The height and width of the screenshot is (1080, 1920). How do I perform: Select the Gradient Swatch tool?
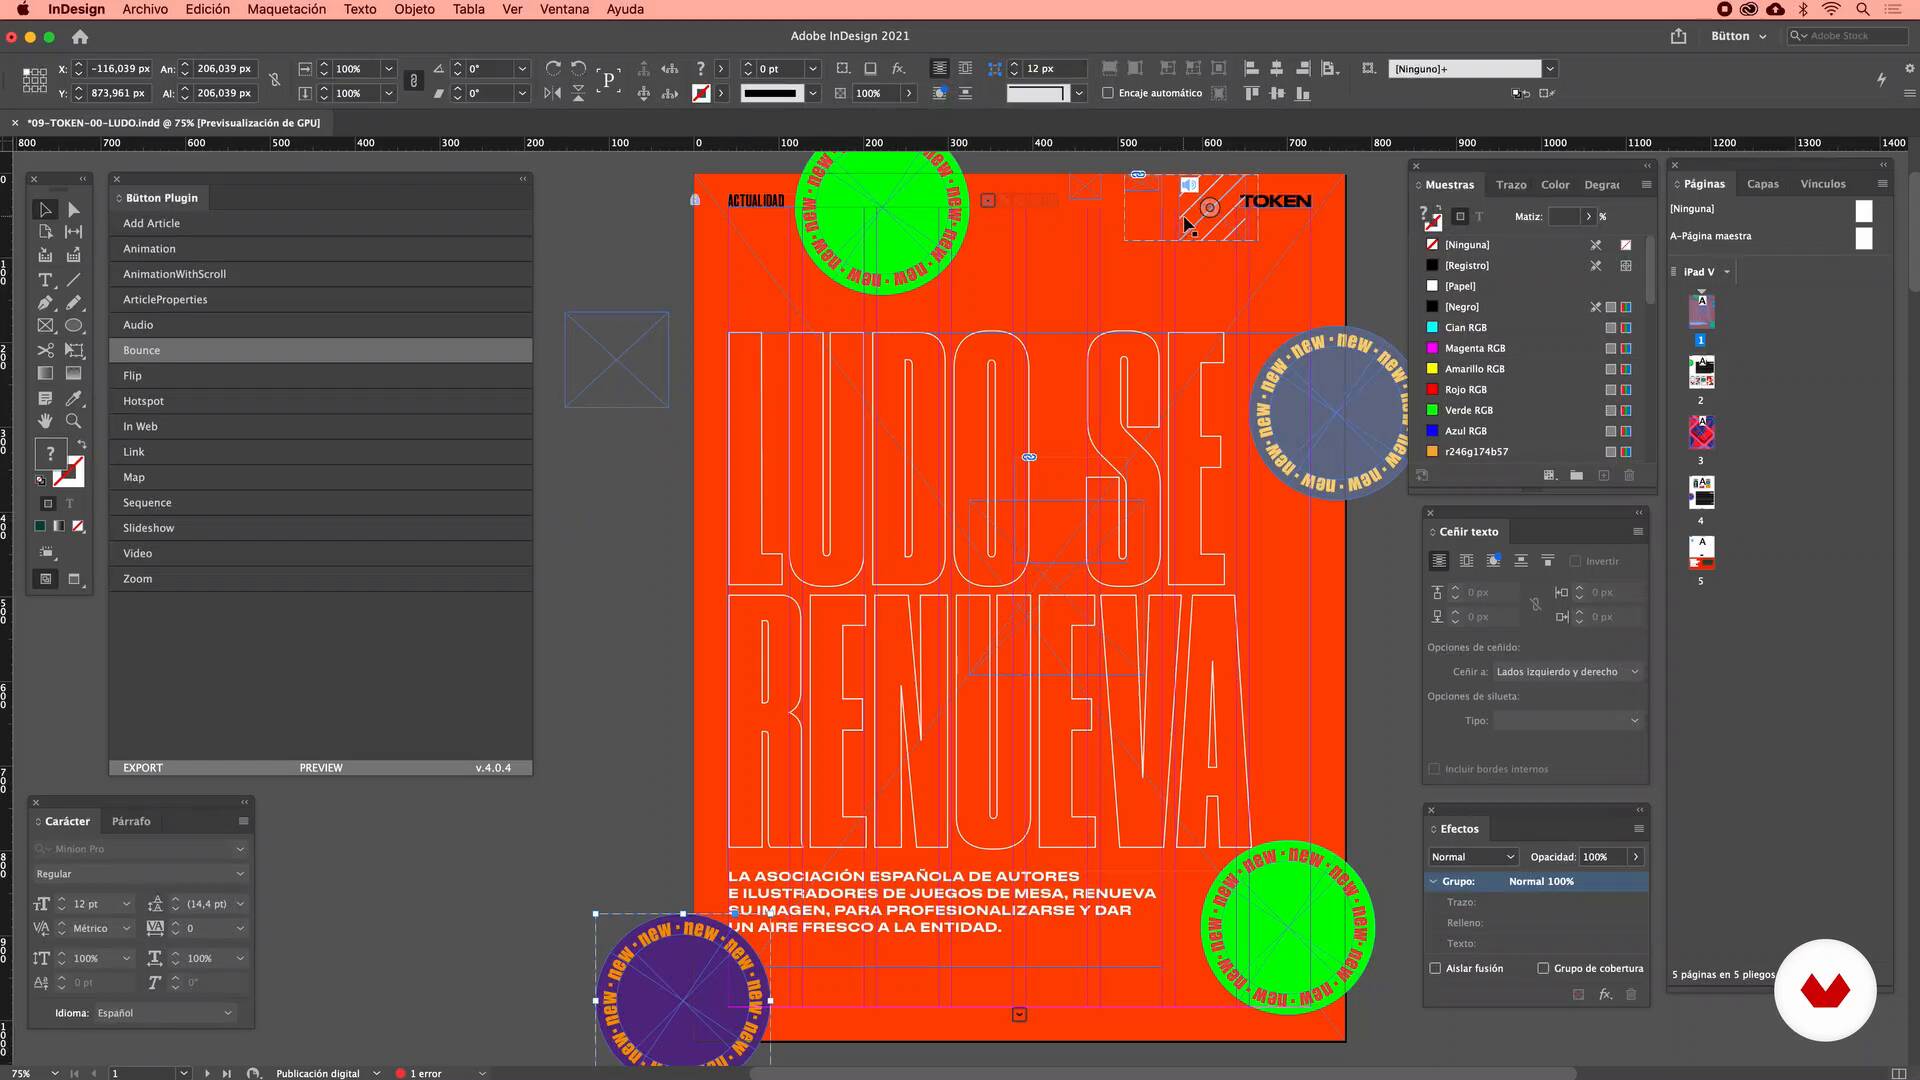pos(45,373)
